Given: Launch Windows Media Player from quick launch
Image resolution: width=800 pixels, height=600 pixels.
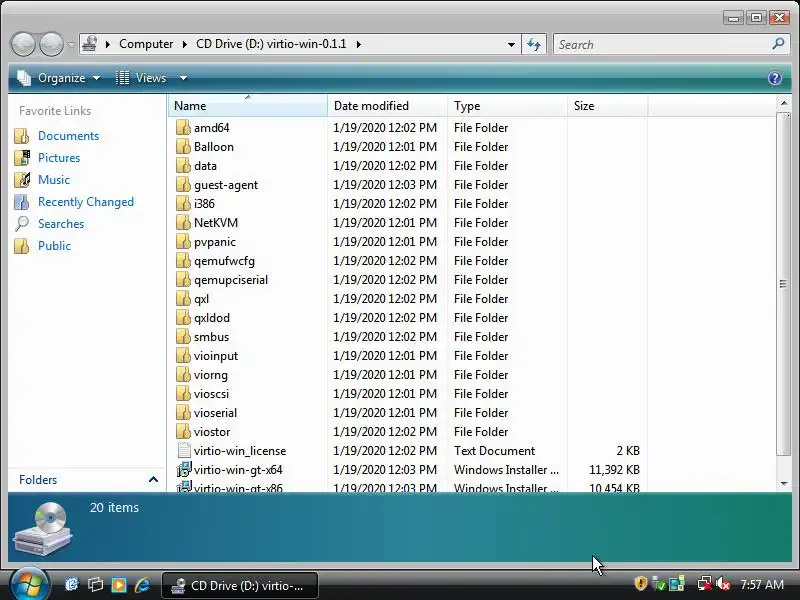Looking at the screenshot, I should click(119, 585).
